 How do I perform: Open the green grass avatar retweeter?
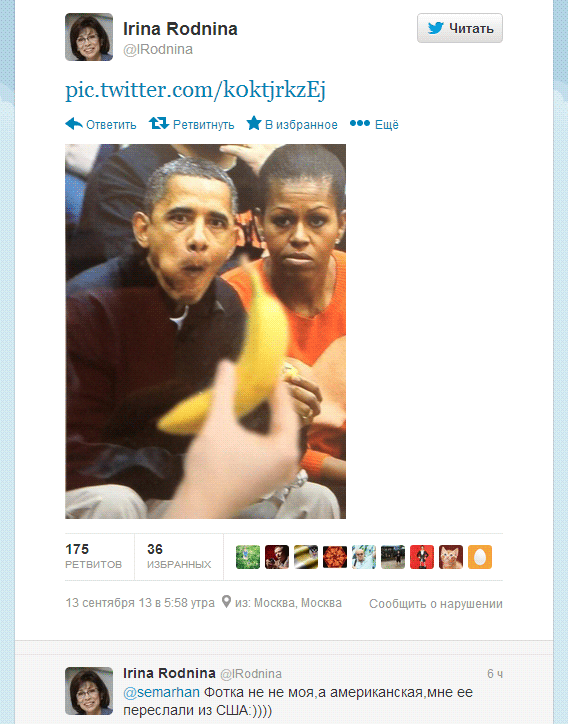click(x=248, y=556)
